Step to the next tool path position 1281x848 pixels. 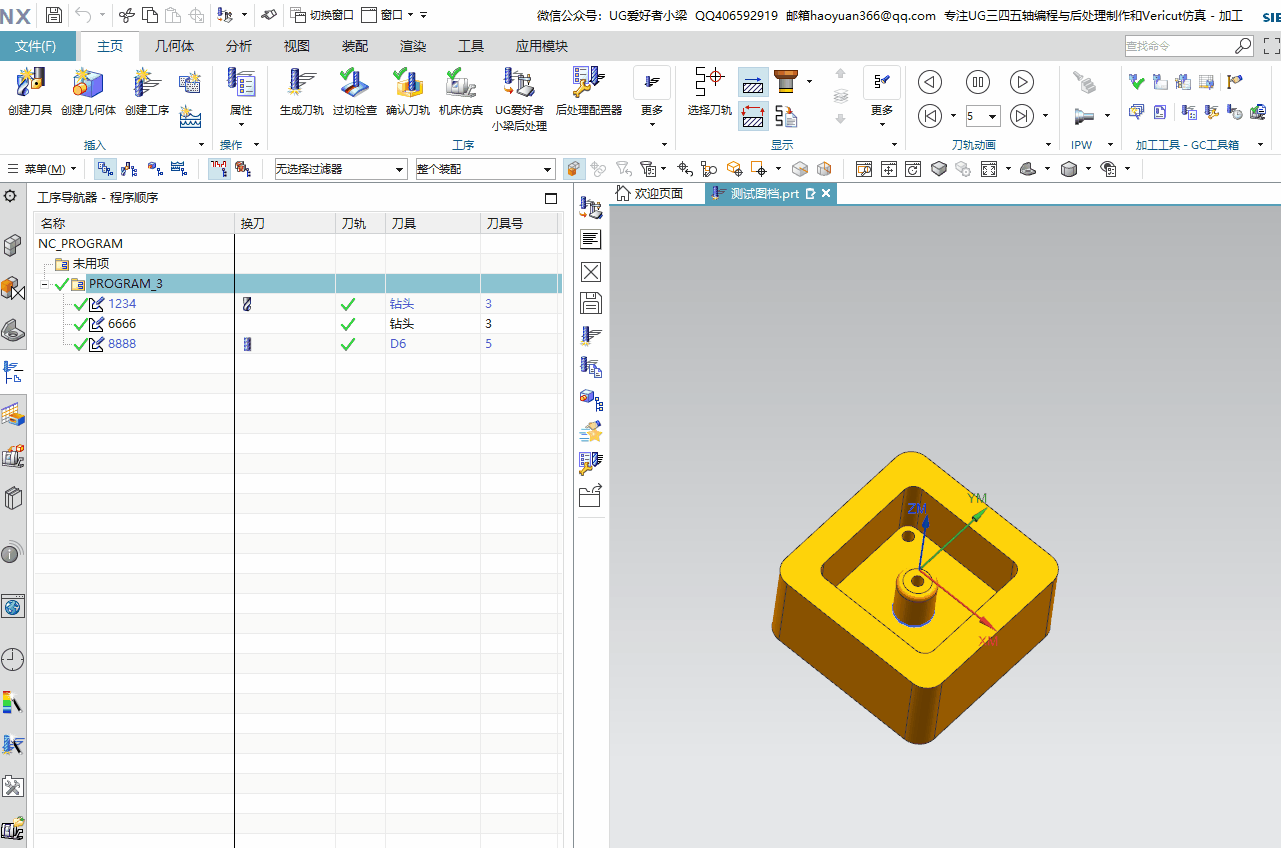[1022, 116]
